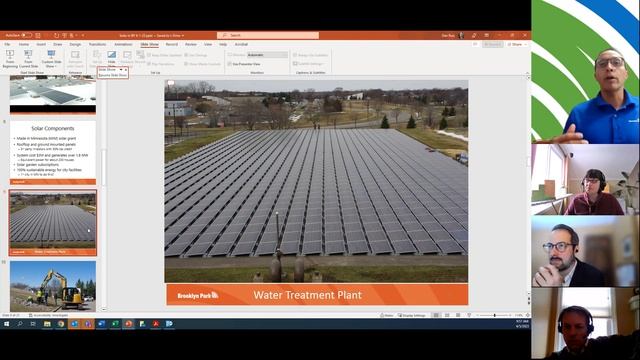Click the Record button near Share
Image resolution: width=640 pixels, height=360 pixels.
pyautogui.click(x=493, y=44)
